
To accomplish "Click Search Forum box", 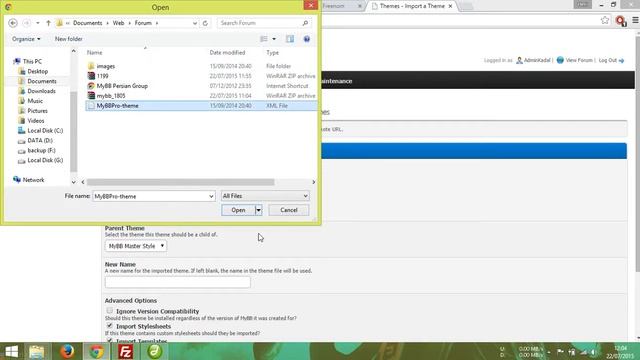I will pos(259,23).
